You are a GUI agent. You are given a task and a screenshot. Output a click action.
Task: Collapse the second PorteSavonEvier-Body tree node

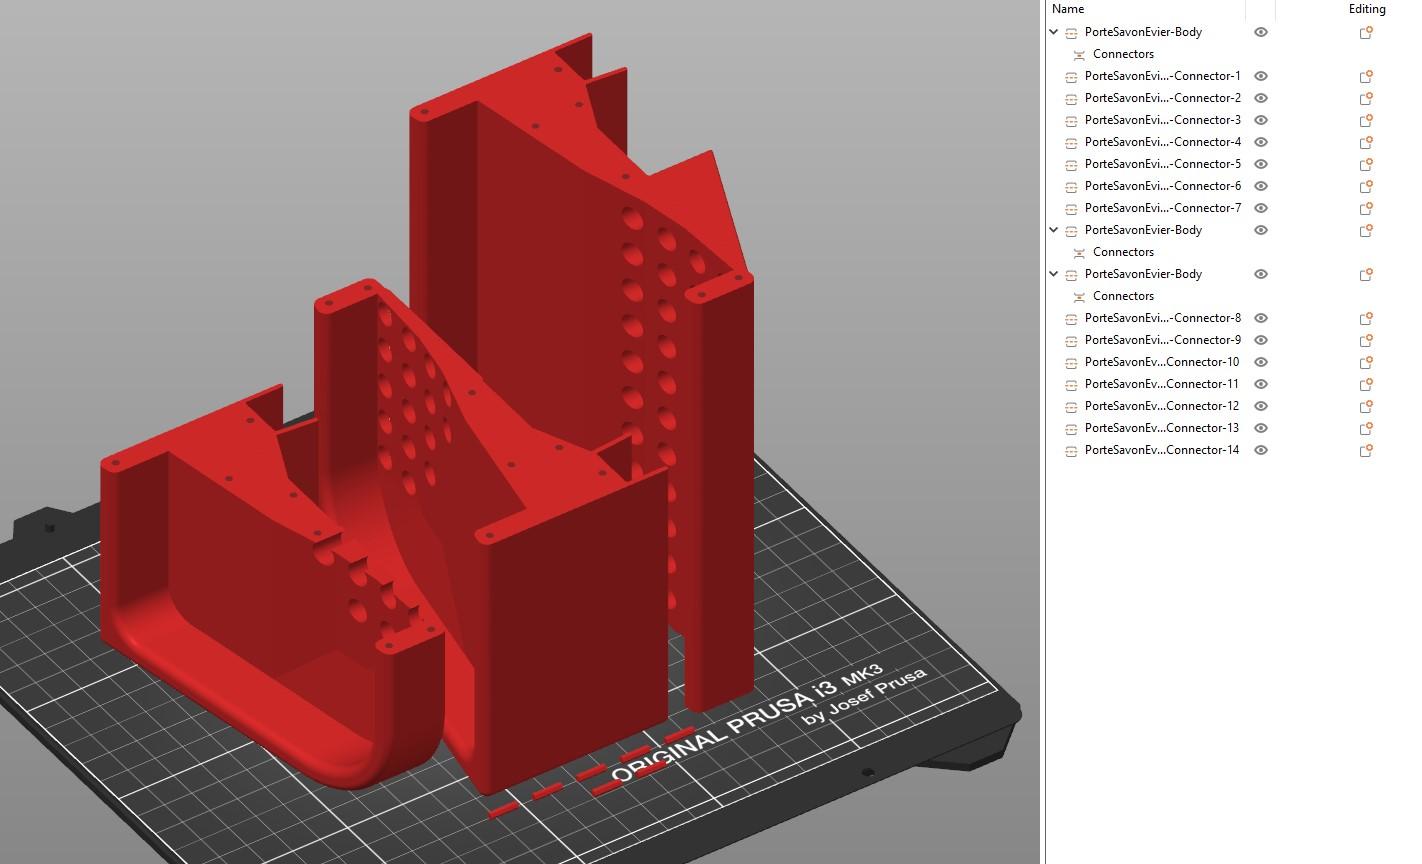[x=1054, y=230]
